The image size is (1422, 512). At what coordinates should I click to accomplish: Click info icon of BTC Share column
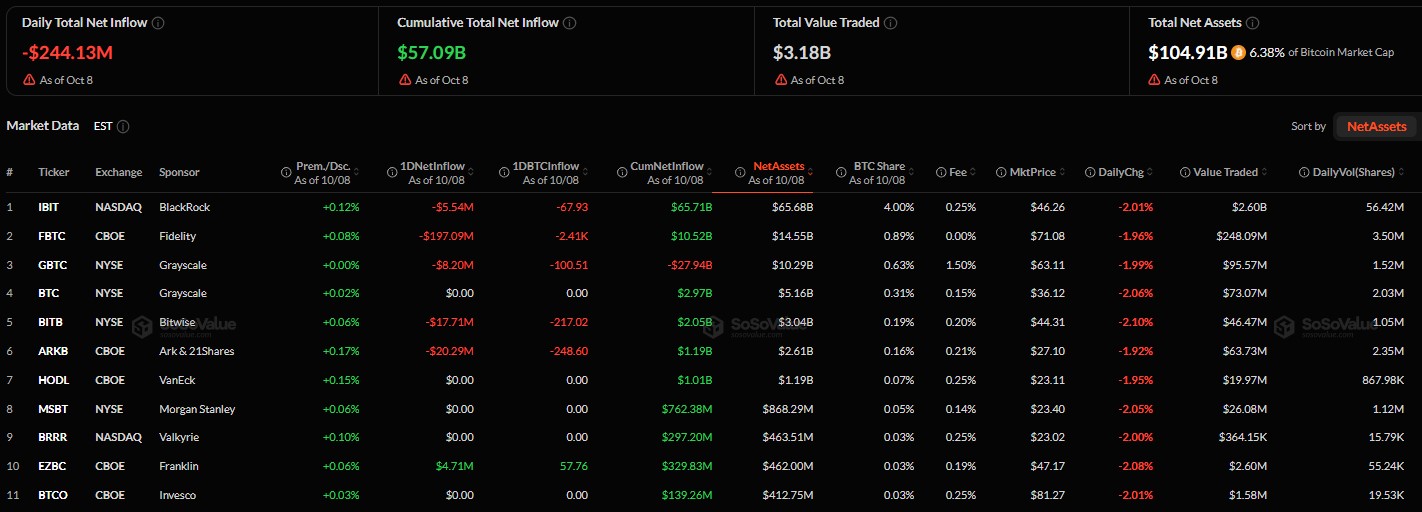[x=842, y=172]
